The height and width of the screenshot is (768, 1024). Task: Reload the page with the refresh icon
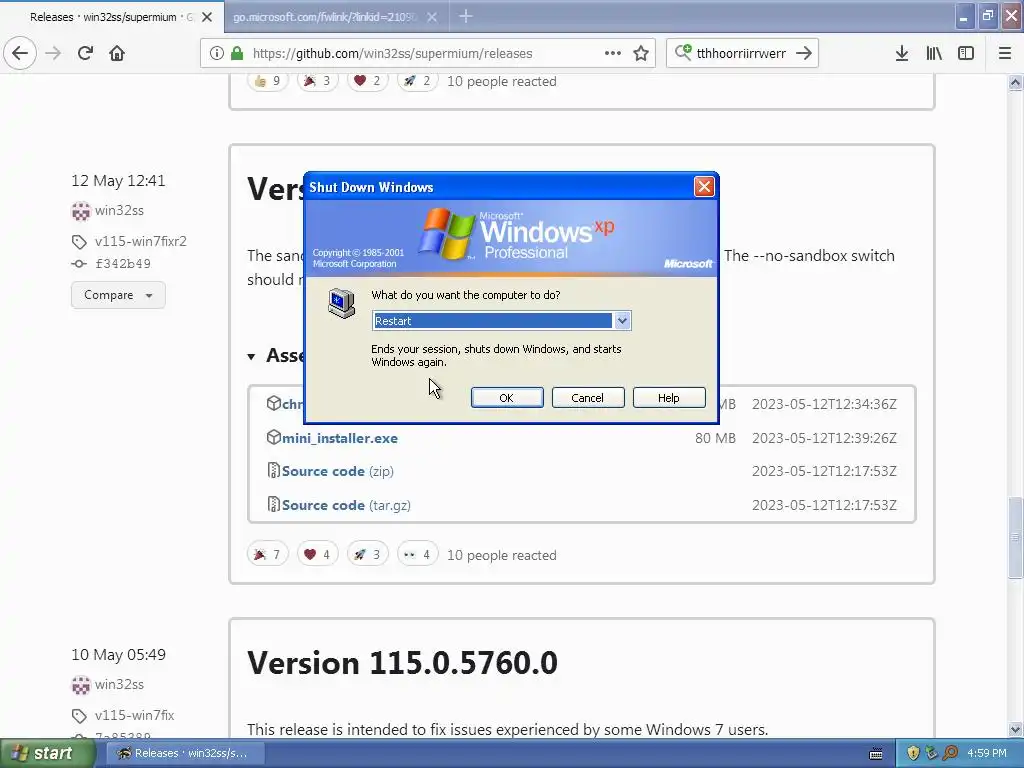tap(85, 53)
